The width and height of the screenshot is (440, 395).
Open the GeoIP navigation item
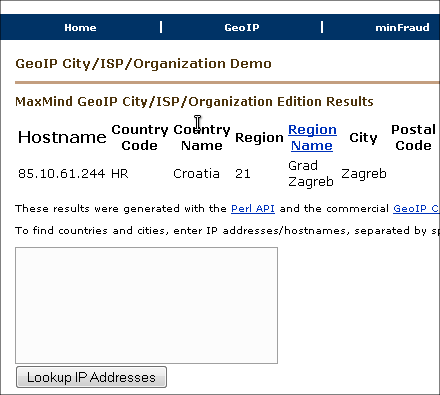[242, 27]
